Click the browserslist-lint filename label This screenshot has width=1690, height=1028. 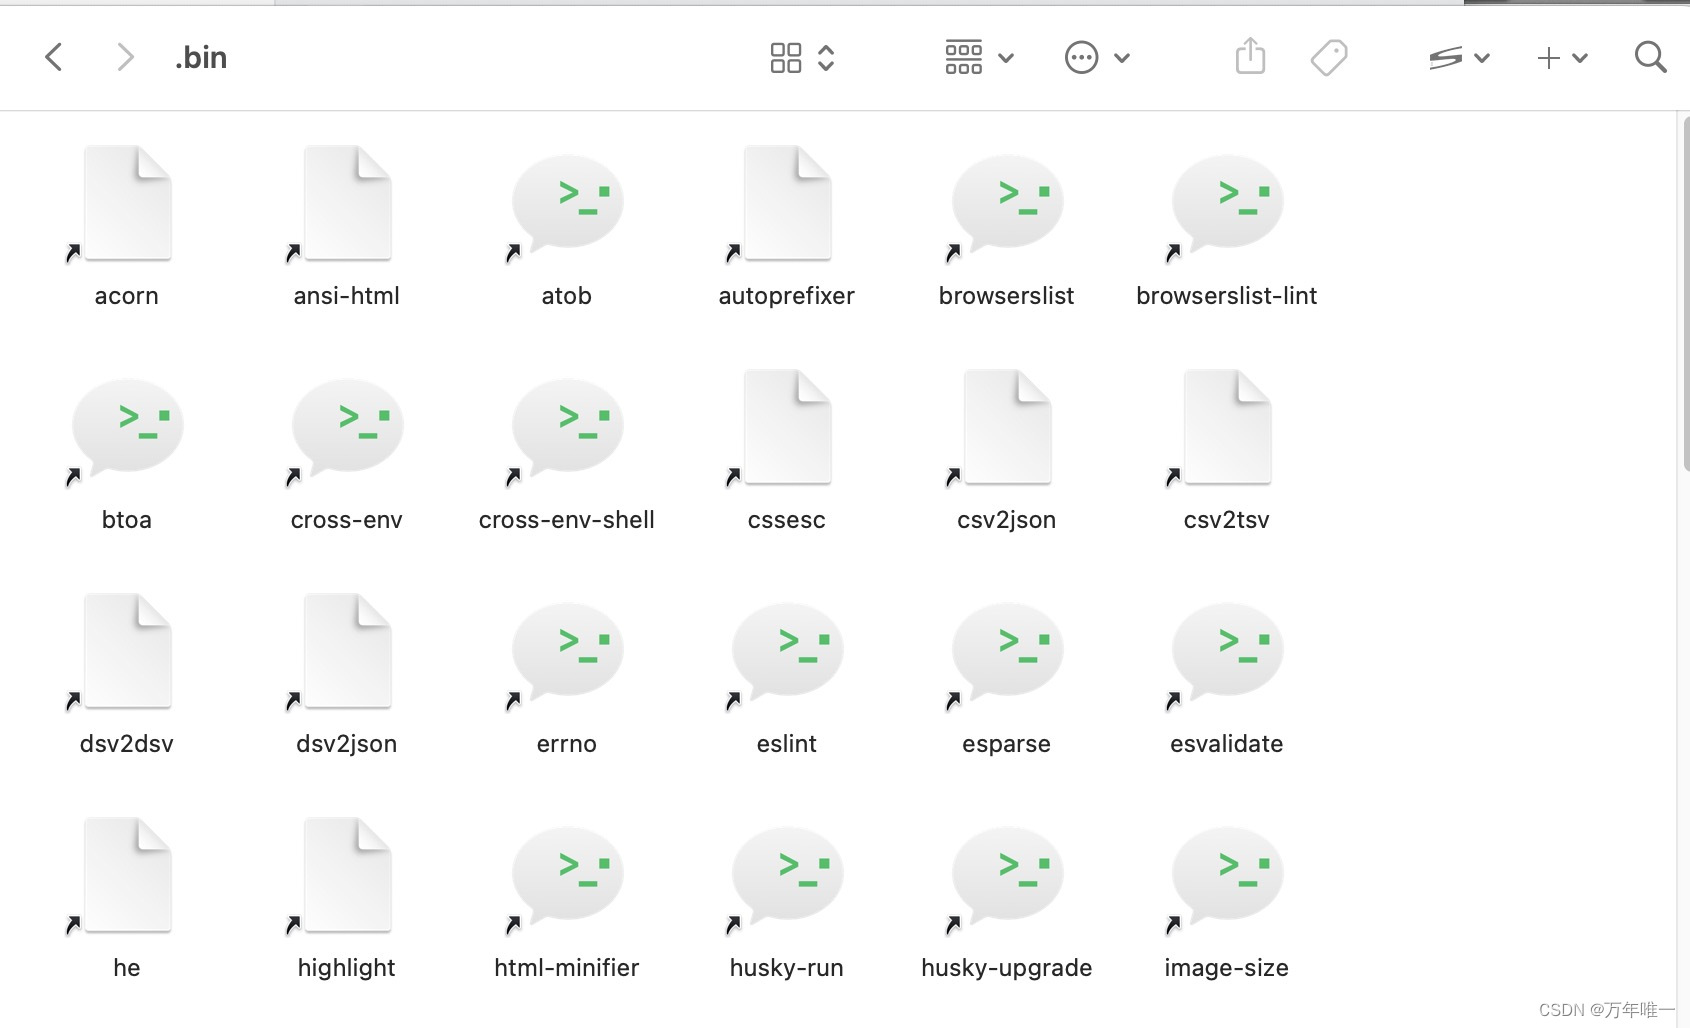click(x=1227, y=296)
